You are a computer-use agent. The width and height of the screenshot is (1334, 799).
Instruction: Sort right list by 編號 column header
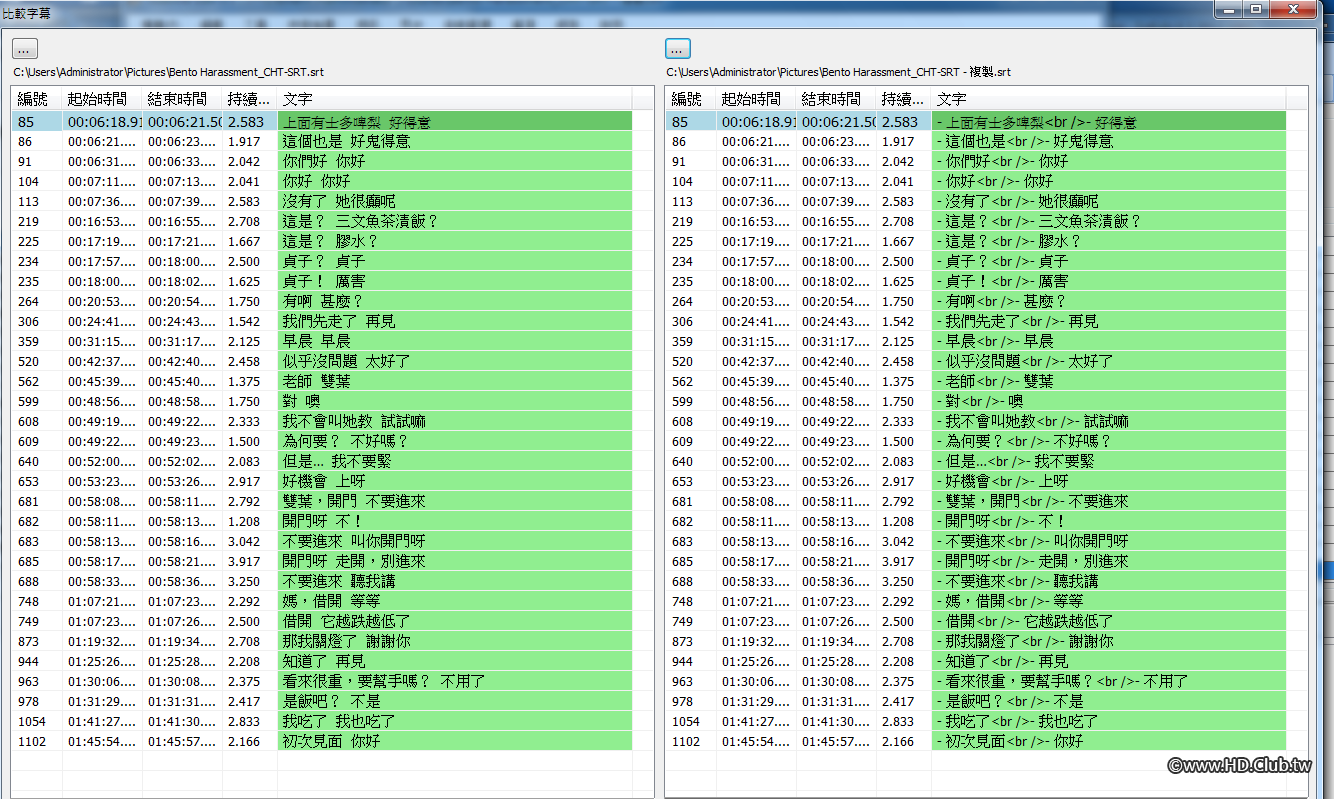point(691,99)
